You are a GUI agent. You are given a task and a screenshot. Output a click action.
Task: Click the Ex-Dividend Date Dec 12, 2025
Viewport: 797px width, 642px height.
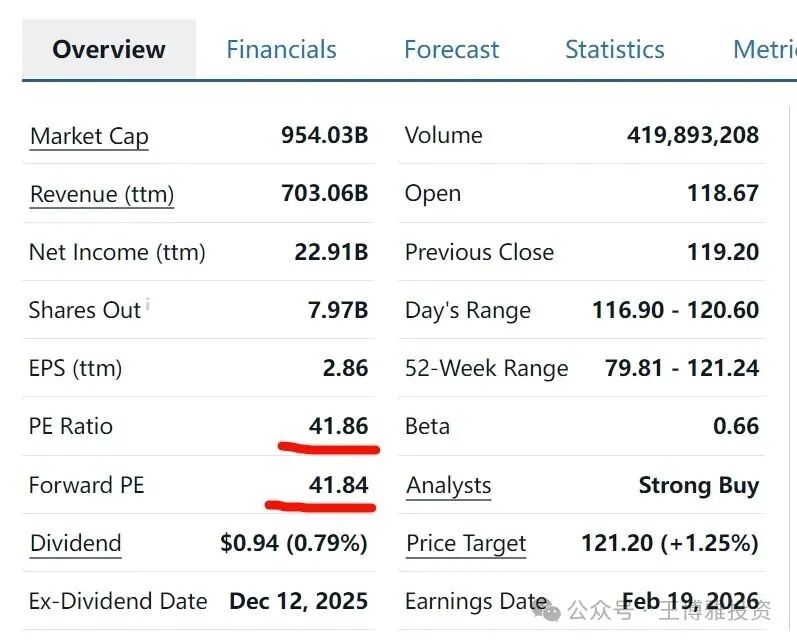(x=298, y=602)
